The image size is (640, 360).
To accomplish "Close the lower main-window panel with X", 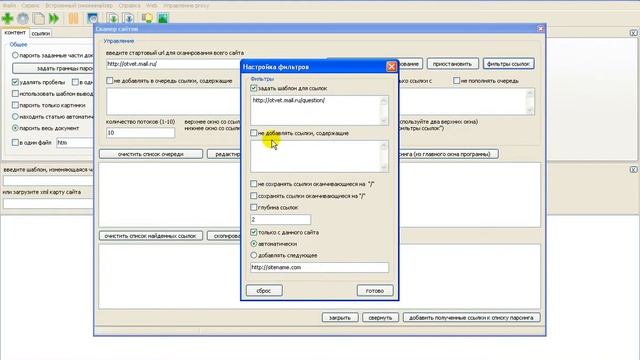I will pyautogui.click(x=633, y=169).
